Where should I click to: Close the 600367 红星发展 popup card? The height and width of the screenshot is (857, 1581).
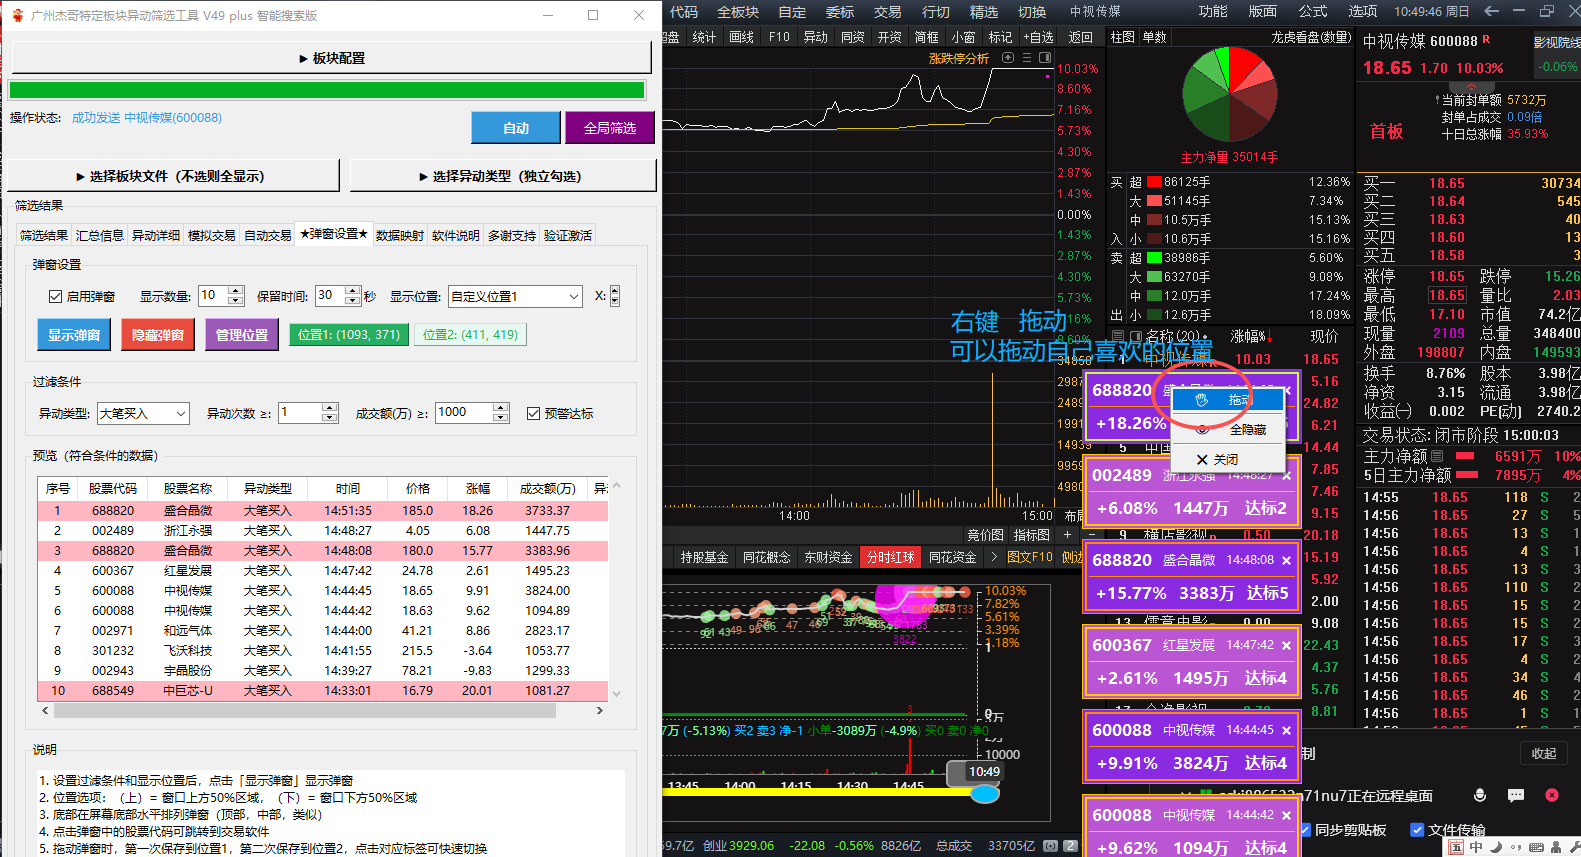pyautogui.click(x=1287, y=646)
